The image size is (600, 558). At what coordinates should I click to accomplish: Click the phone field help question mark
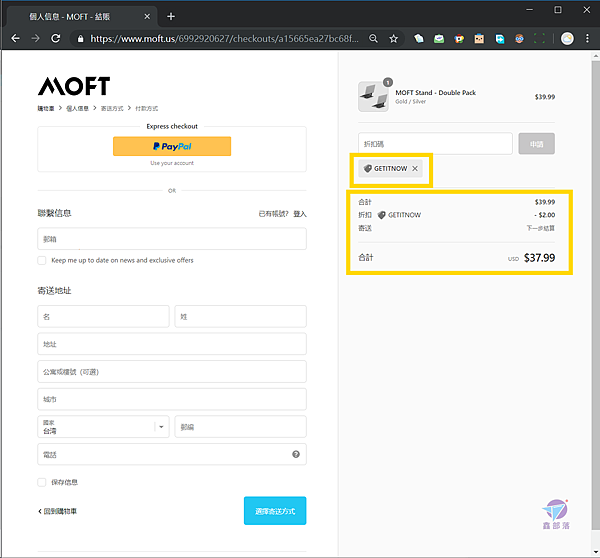click(296, 454)
